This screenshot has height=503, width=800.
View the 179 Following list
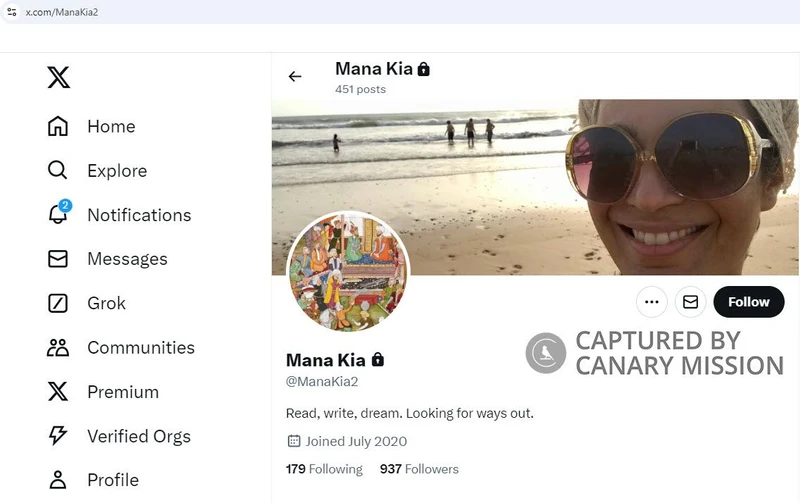click(x=324, y=469)
